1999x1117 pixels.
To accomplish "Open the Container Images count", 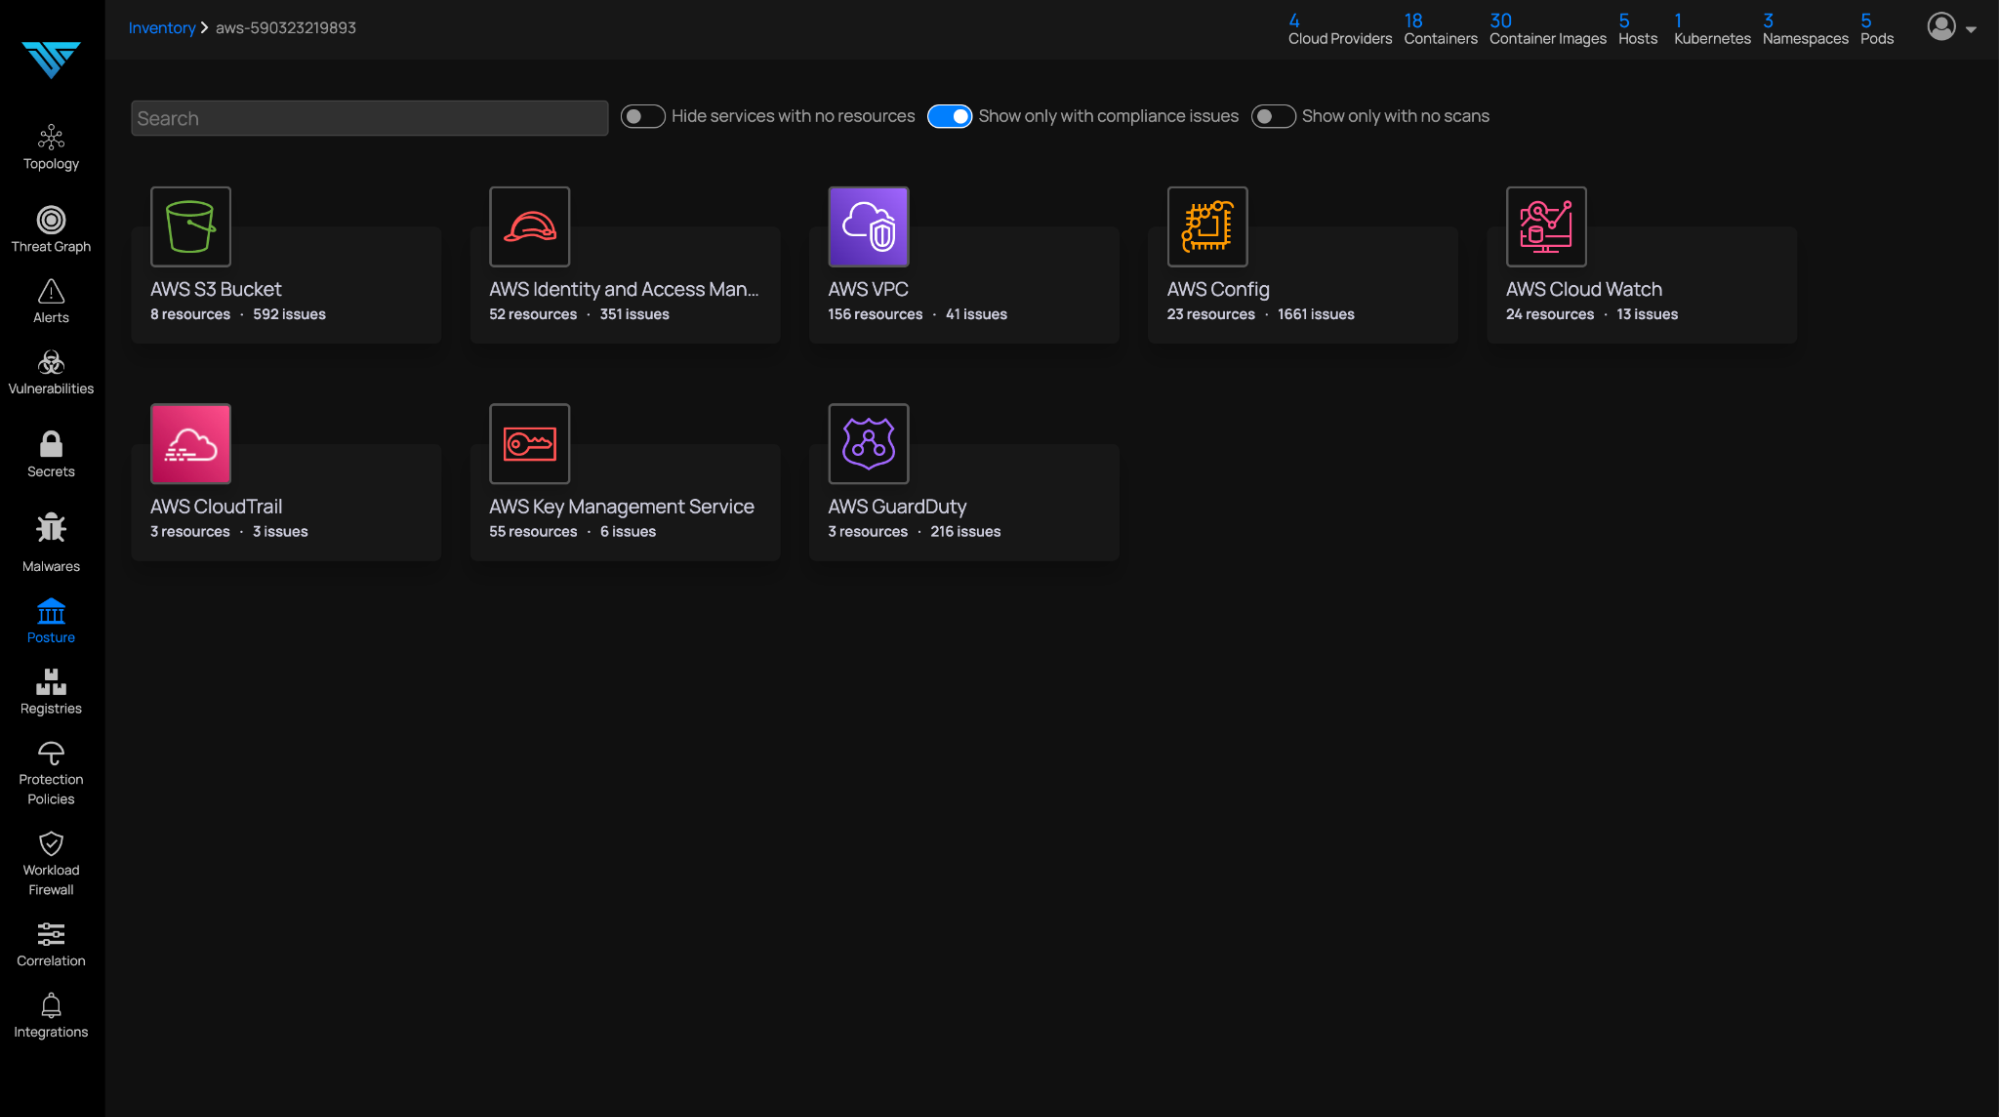I will 1547,29.
